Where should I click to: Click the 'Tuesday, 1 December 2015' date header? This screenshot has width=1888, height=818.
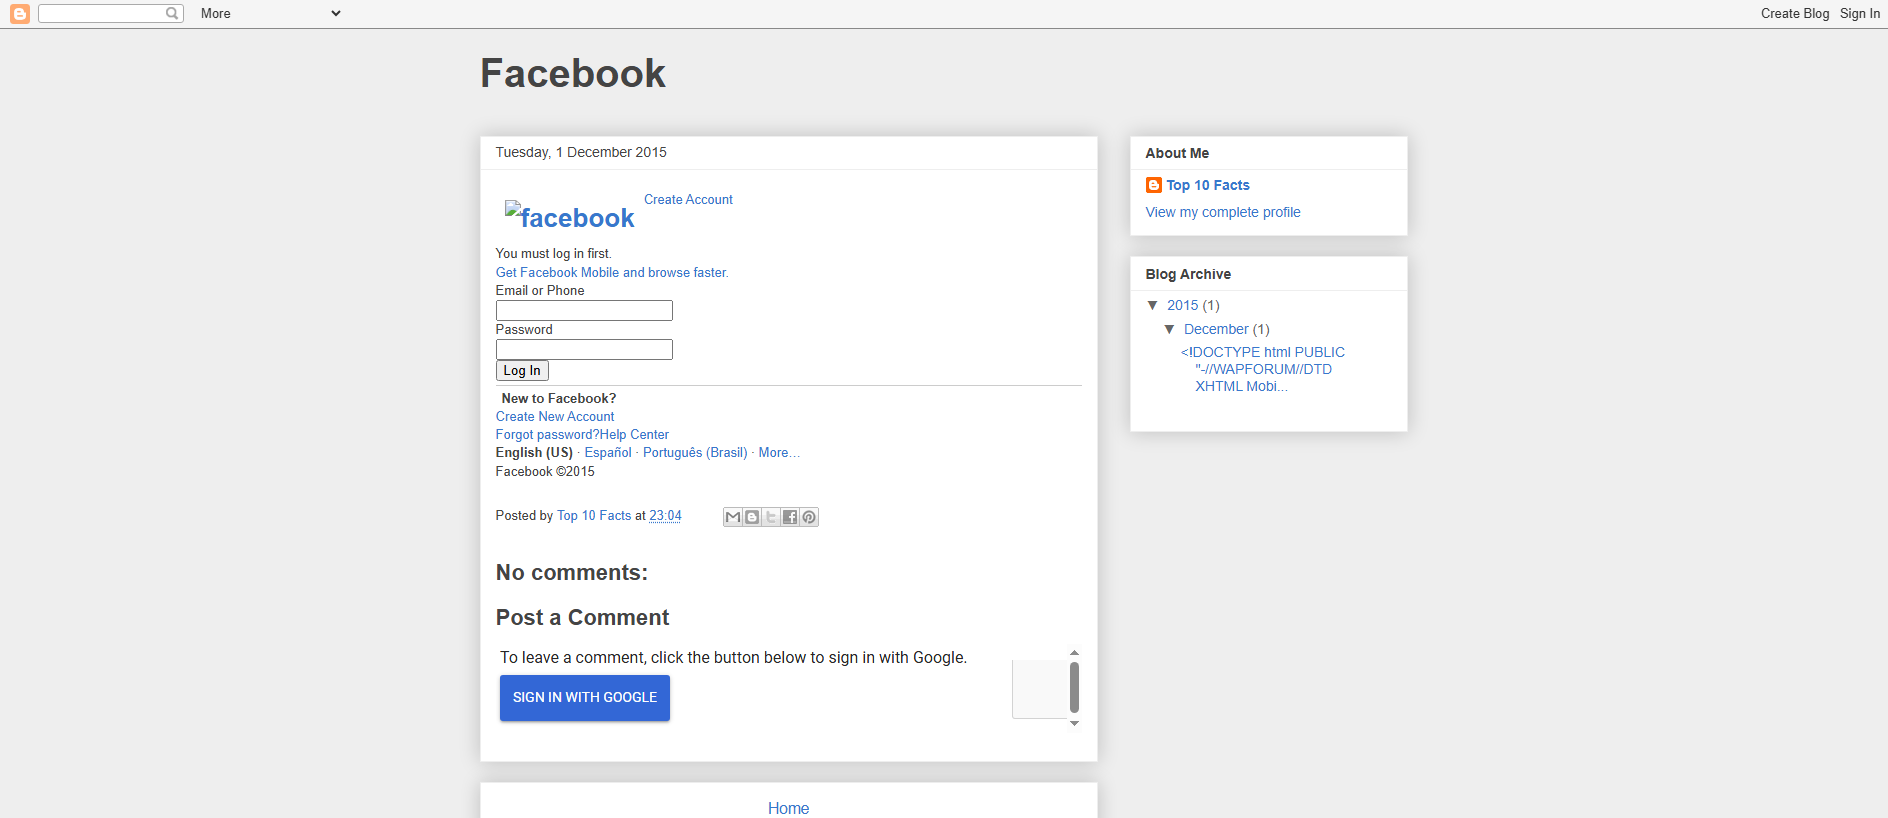coord(581,152)
